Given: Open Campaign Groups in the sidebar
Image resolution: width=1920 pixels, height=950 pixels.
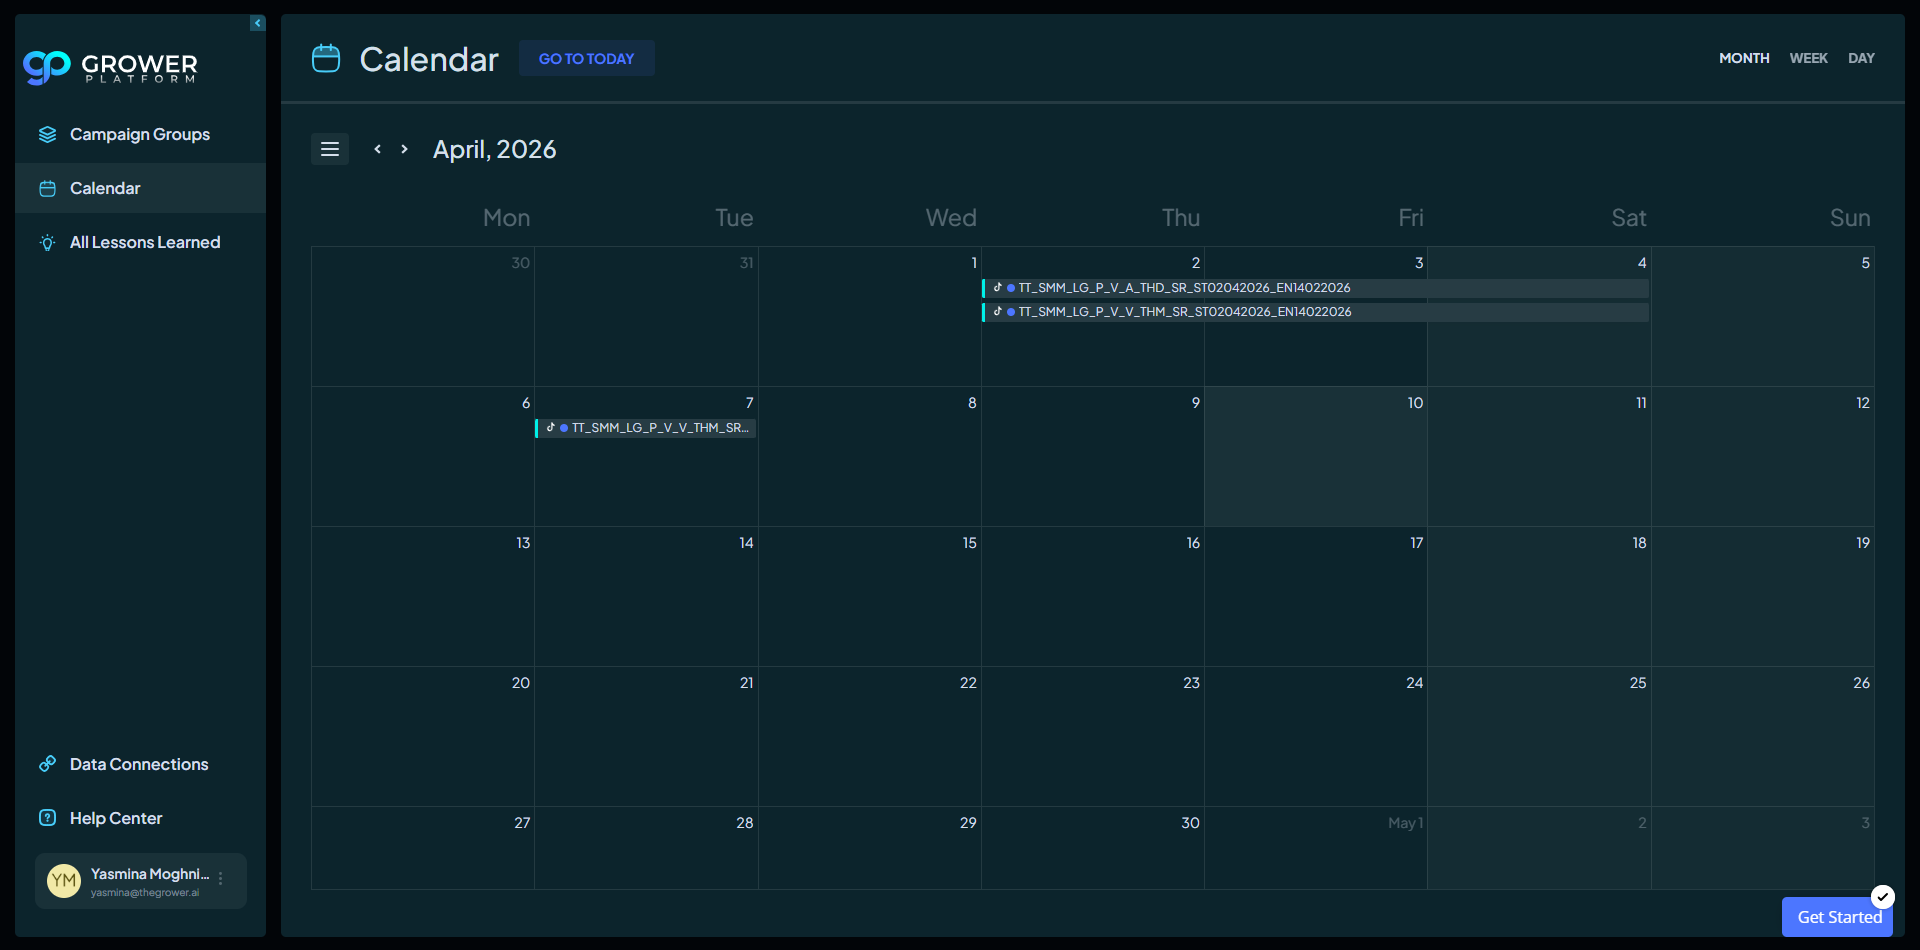Looking at the screenshot, I should [x=140, y=134].
